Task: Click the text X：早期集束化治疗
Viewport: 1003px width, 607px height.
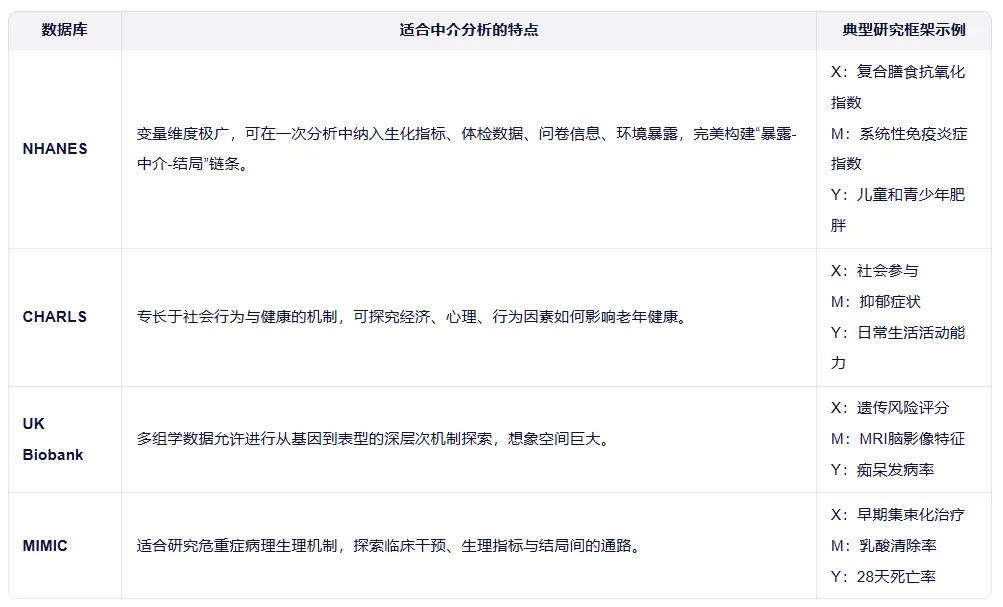Action: coord(898,515)
